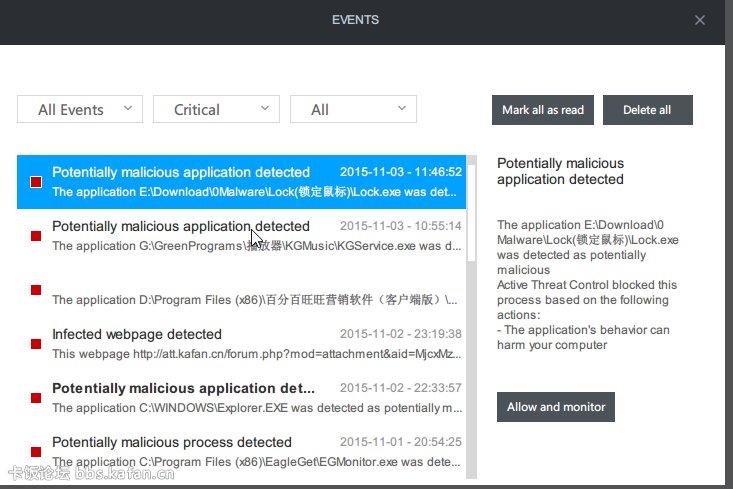The width and height of the screenshot is (733, 489).
Task: Expand the Critical severity dropdown
Action: [x=215, y=109]
